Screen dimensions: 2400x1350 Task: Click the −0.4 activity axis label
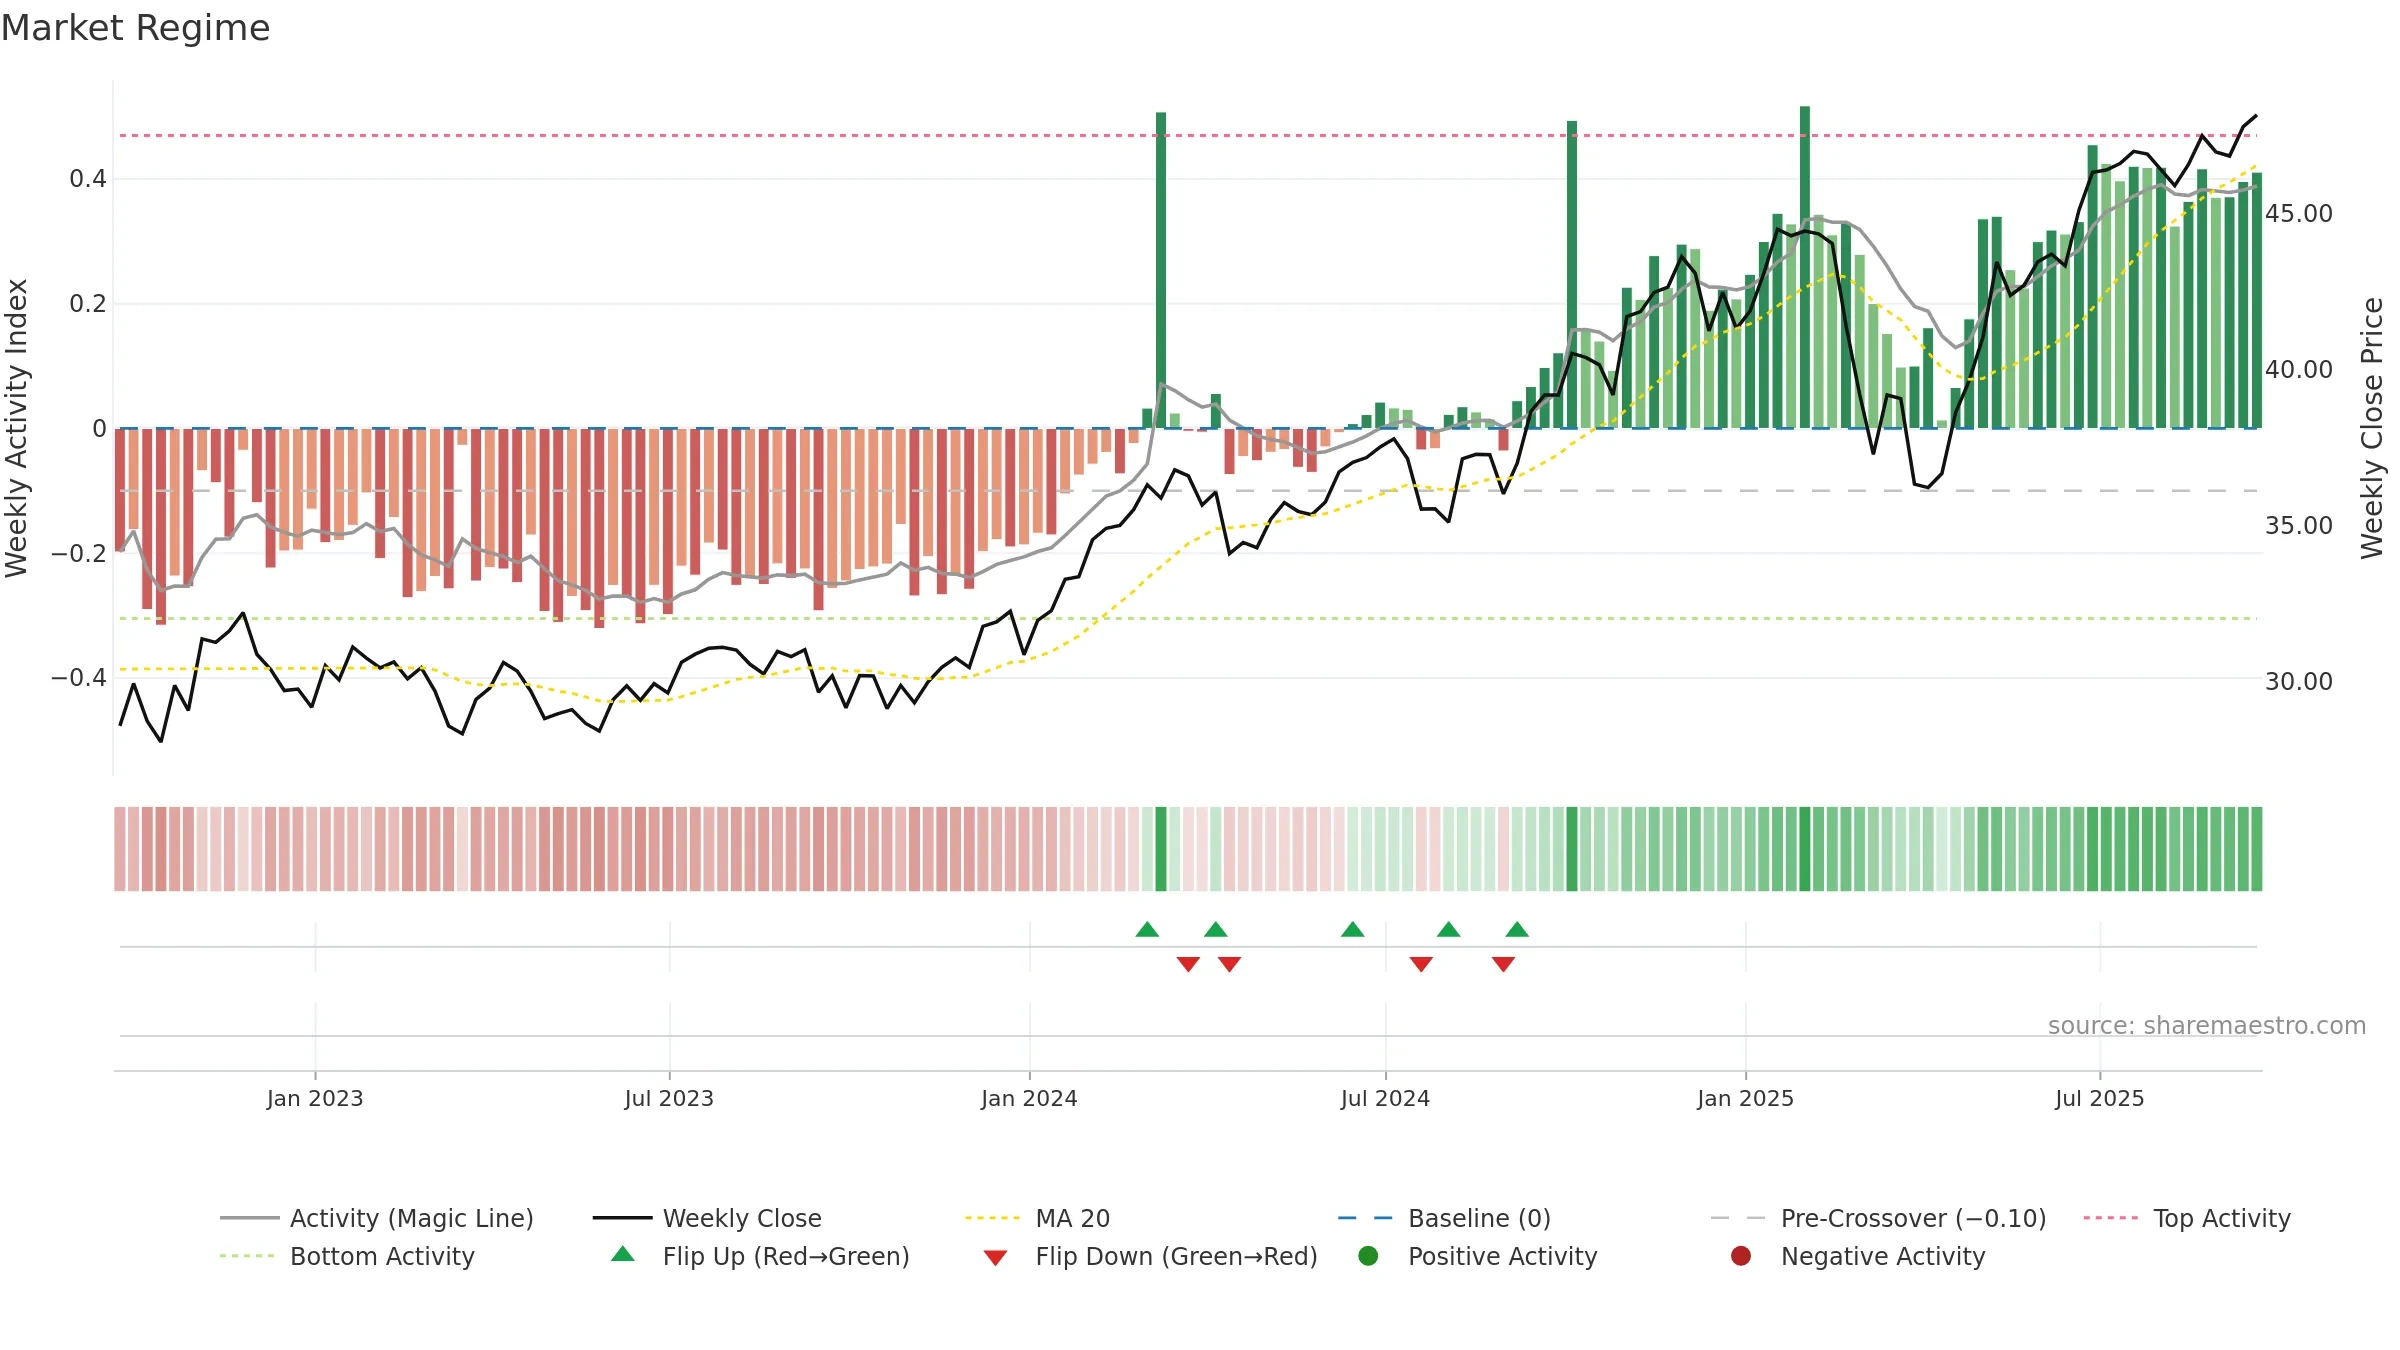79,678
